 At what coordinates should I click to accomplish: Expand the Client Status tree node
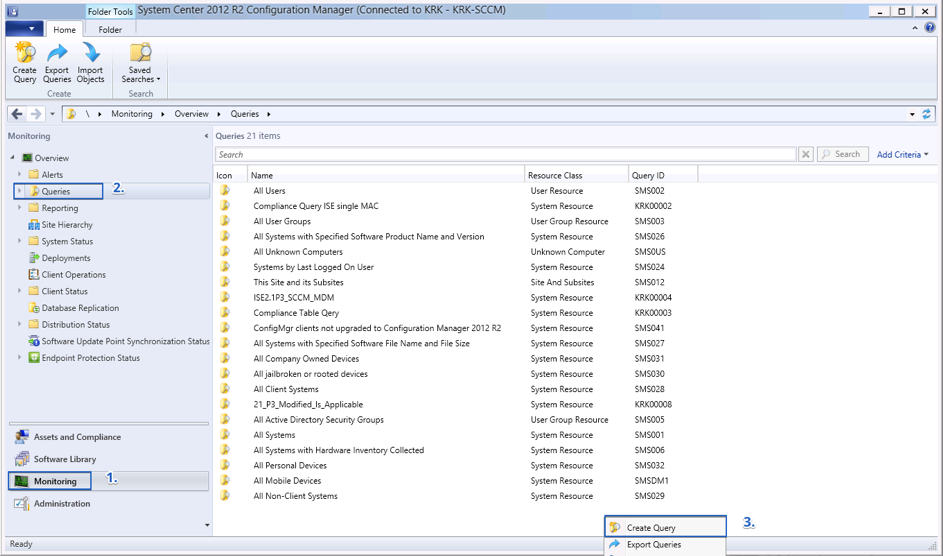pyautogui.click(x=19, y=291)
